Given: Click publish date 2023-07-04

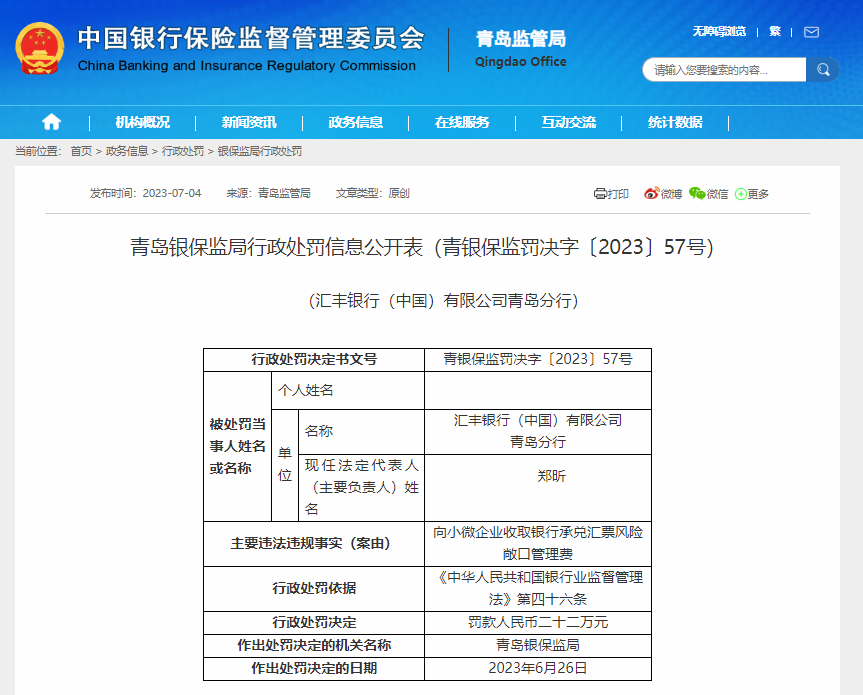Looking at the screenshot, I should (172, 193).
